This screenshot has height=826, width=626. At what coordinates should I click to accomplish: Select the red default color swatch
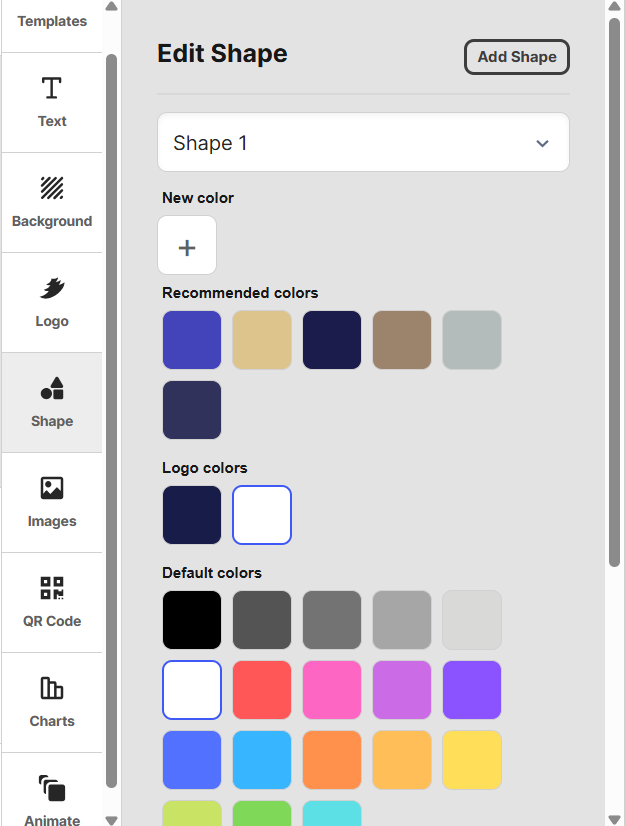(262, 690)
